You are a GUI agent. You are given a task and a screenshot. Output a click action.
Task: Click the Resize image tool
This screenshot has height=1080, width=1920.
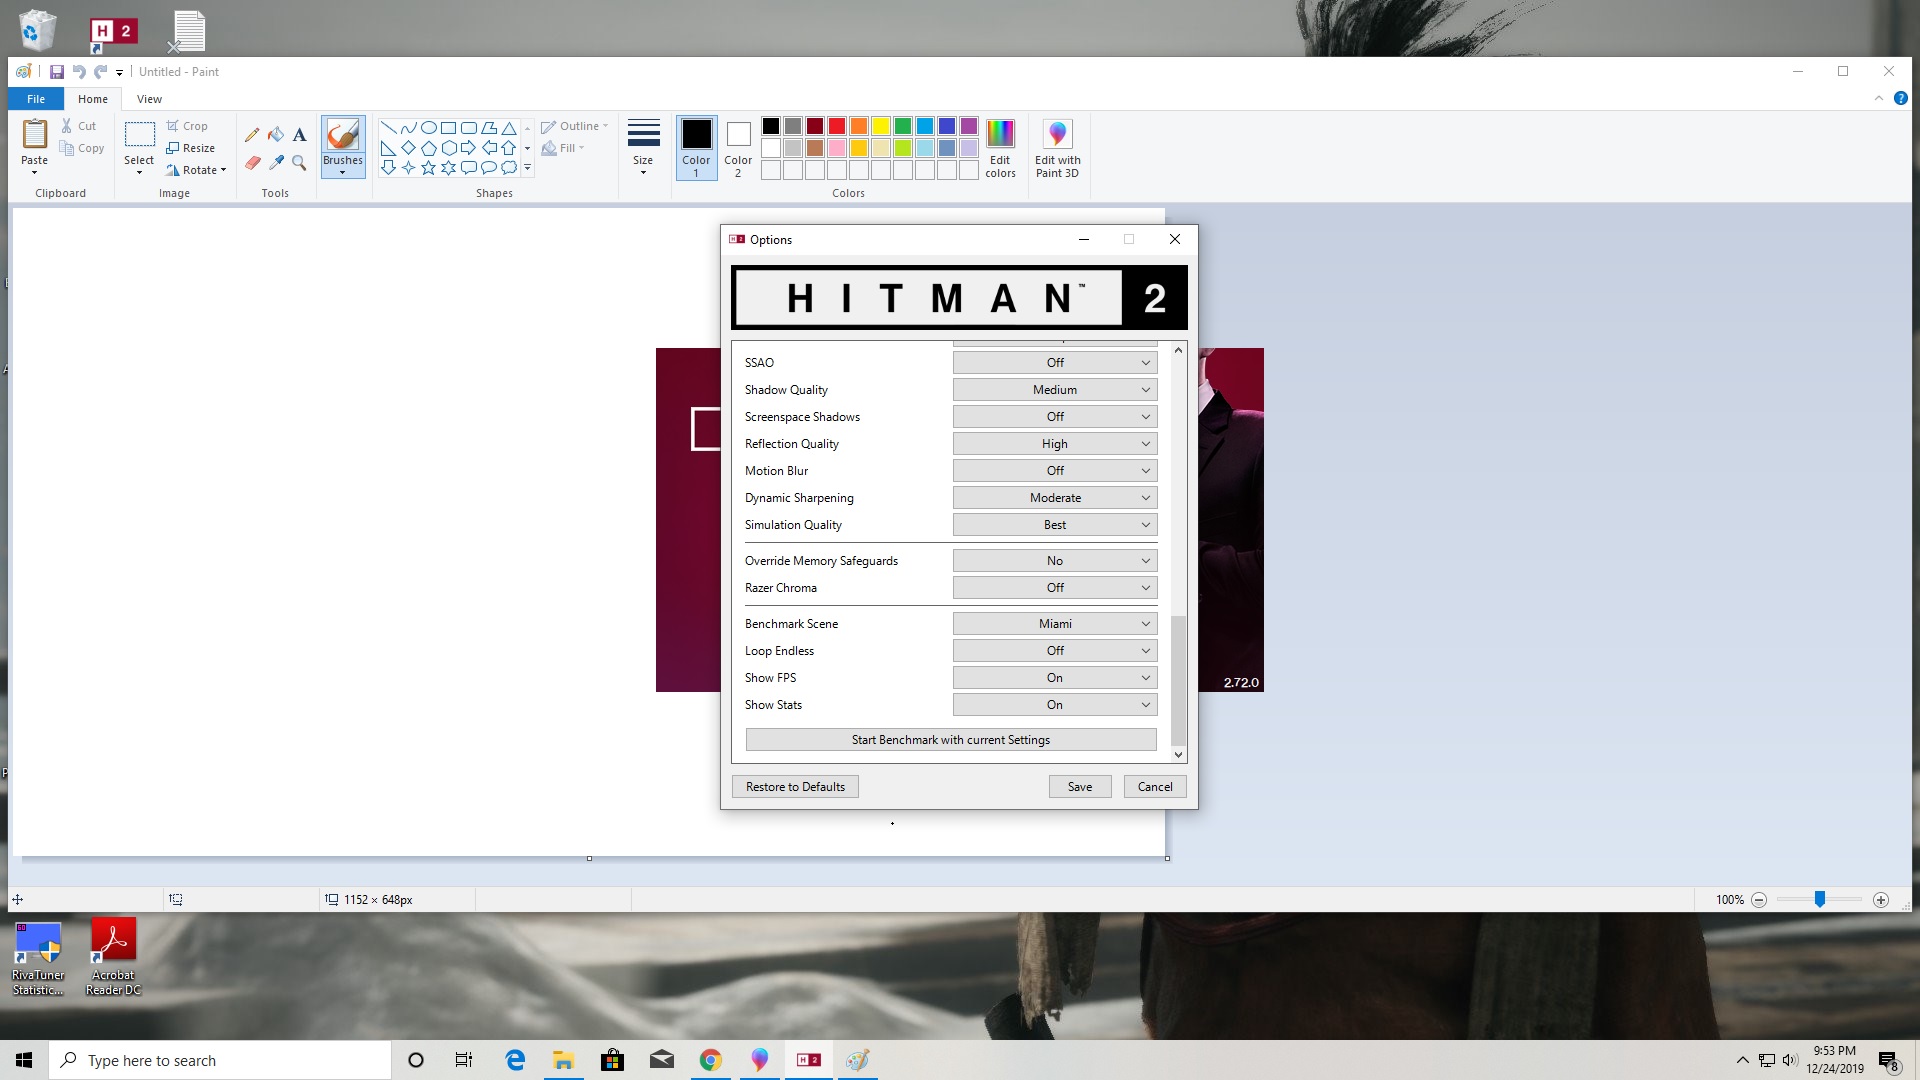pos(190,148)
